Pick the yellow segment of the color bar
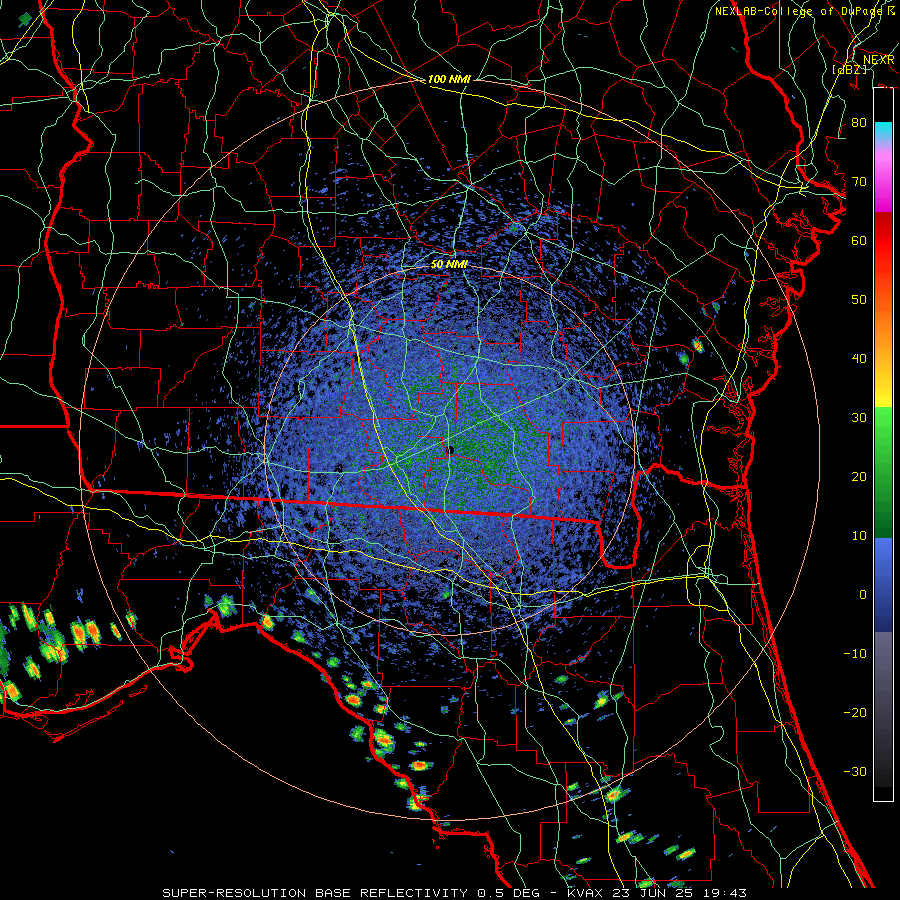900x900 pixels. coord(883,390)
